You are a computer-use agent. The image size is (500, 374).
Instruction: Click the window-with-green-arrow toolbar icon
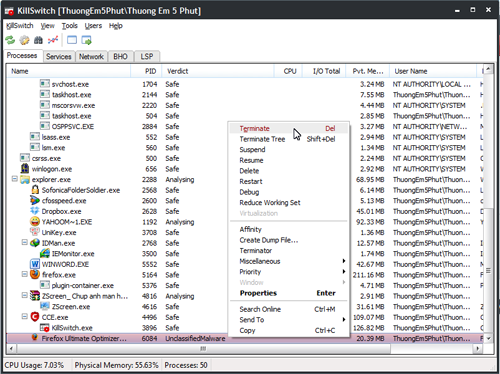tap(86, 40)
